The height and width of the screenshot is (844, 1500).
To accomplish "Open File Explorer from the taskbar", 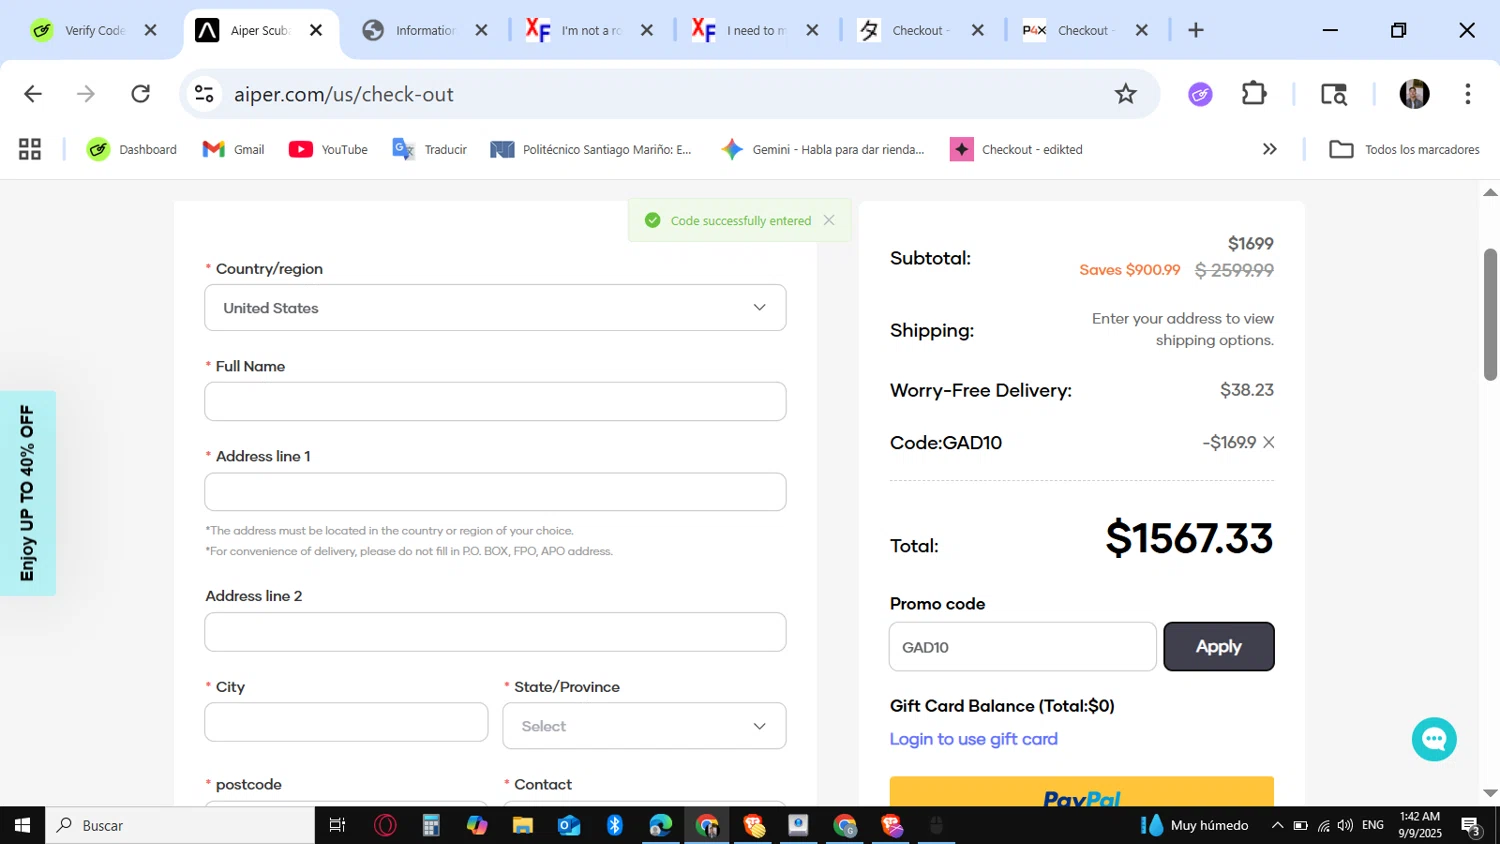I will click(x=523, y=825).
